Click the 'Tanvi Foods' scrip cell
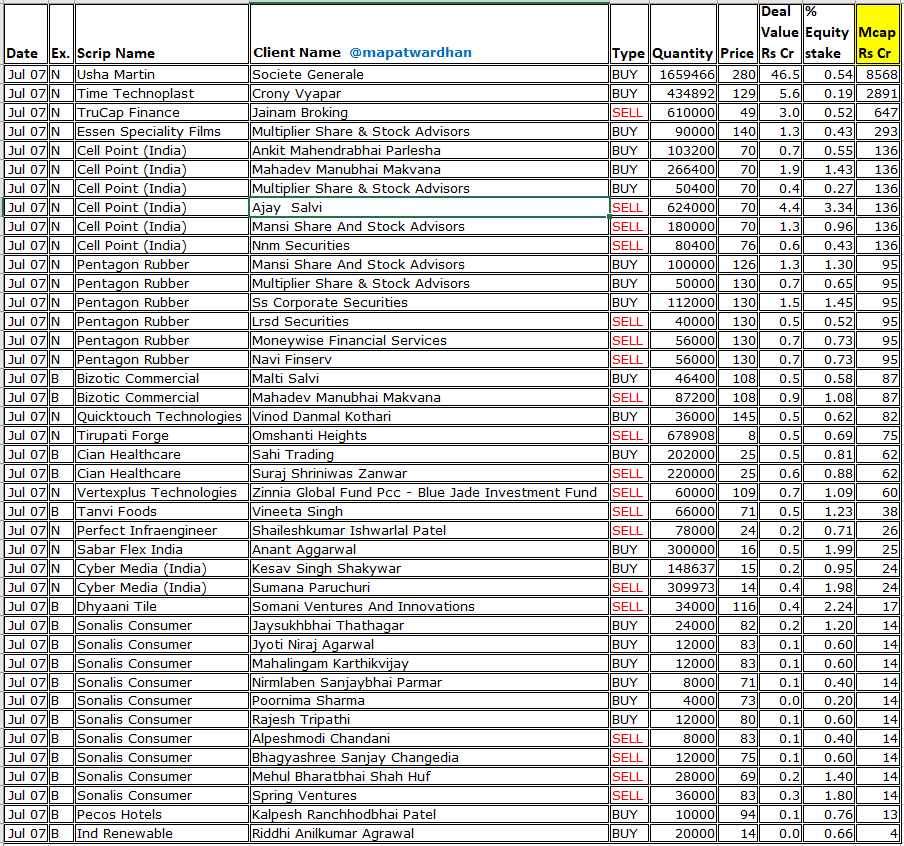The width and height of the screenshot is (904, 846). pyautogui.click(x=161, y=512)
